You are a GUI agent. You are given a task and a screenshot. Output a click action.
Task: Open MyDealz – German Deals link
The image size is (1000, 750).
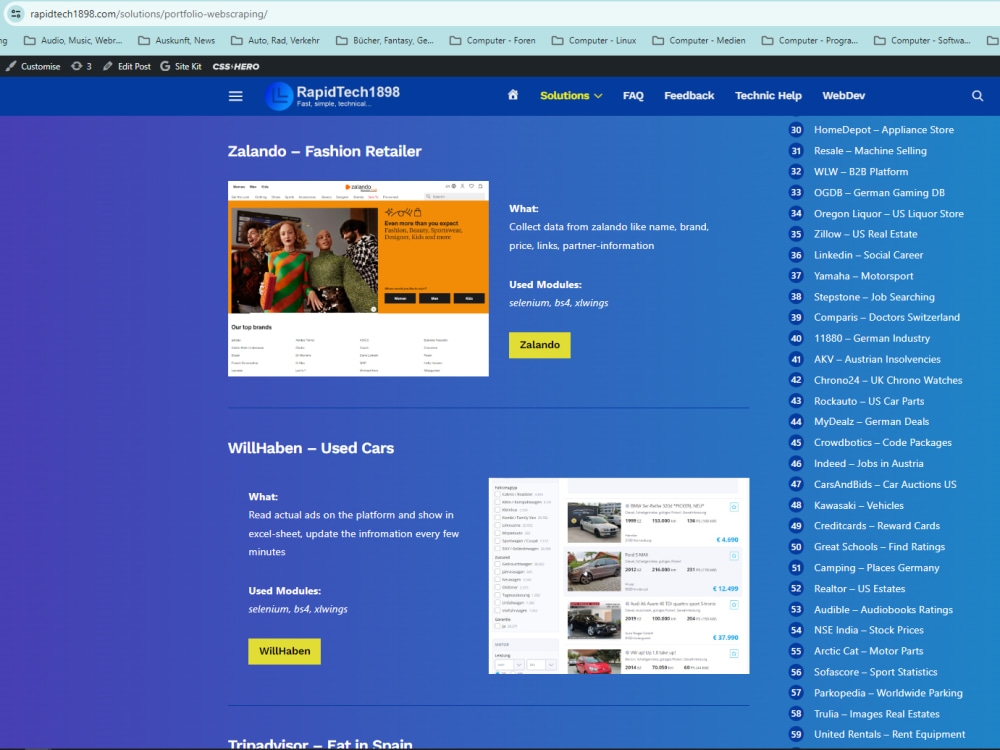[871, 422]
